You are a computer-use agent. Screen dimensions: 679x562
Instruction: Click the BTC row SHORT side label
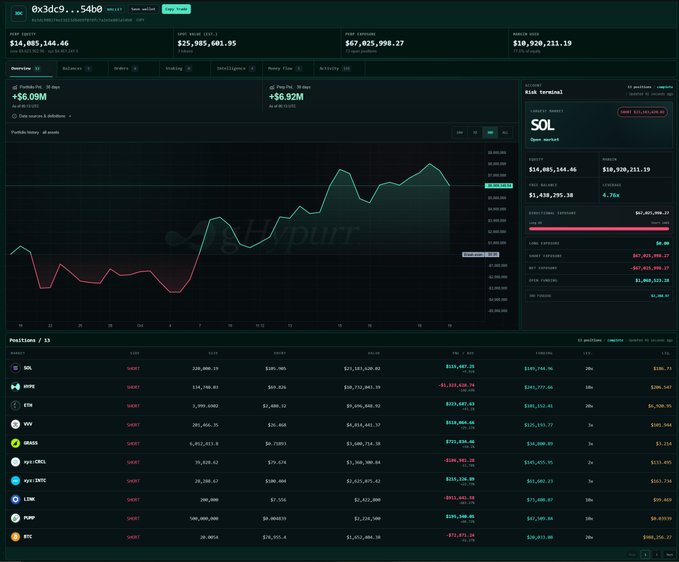pos(133,537)
